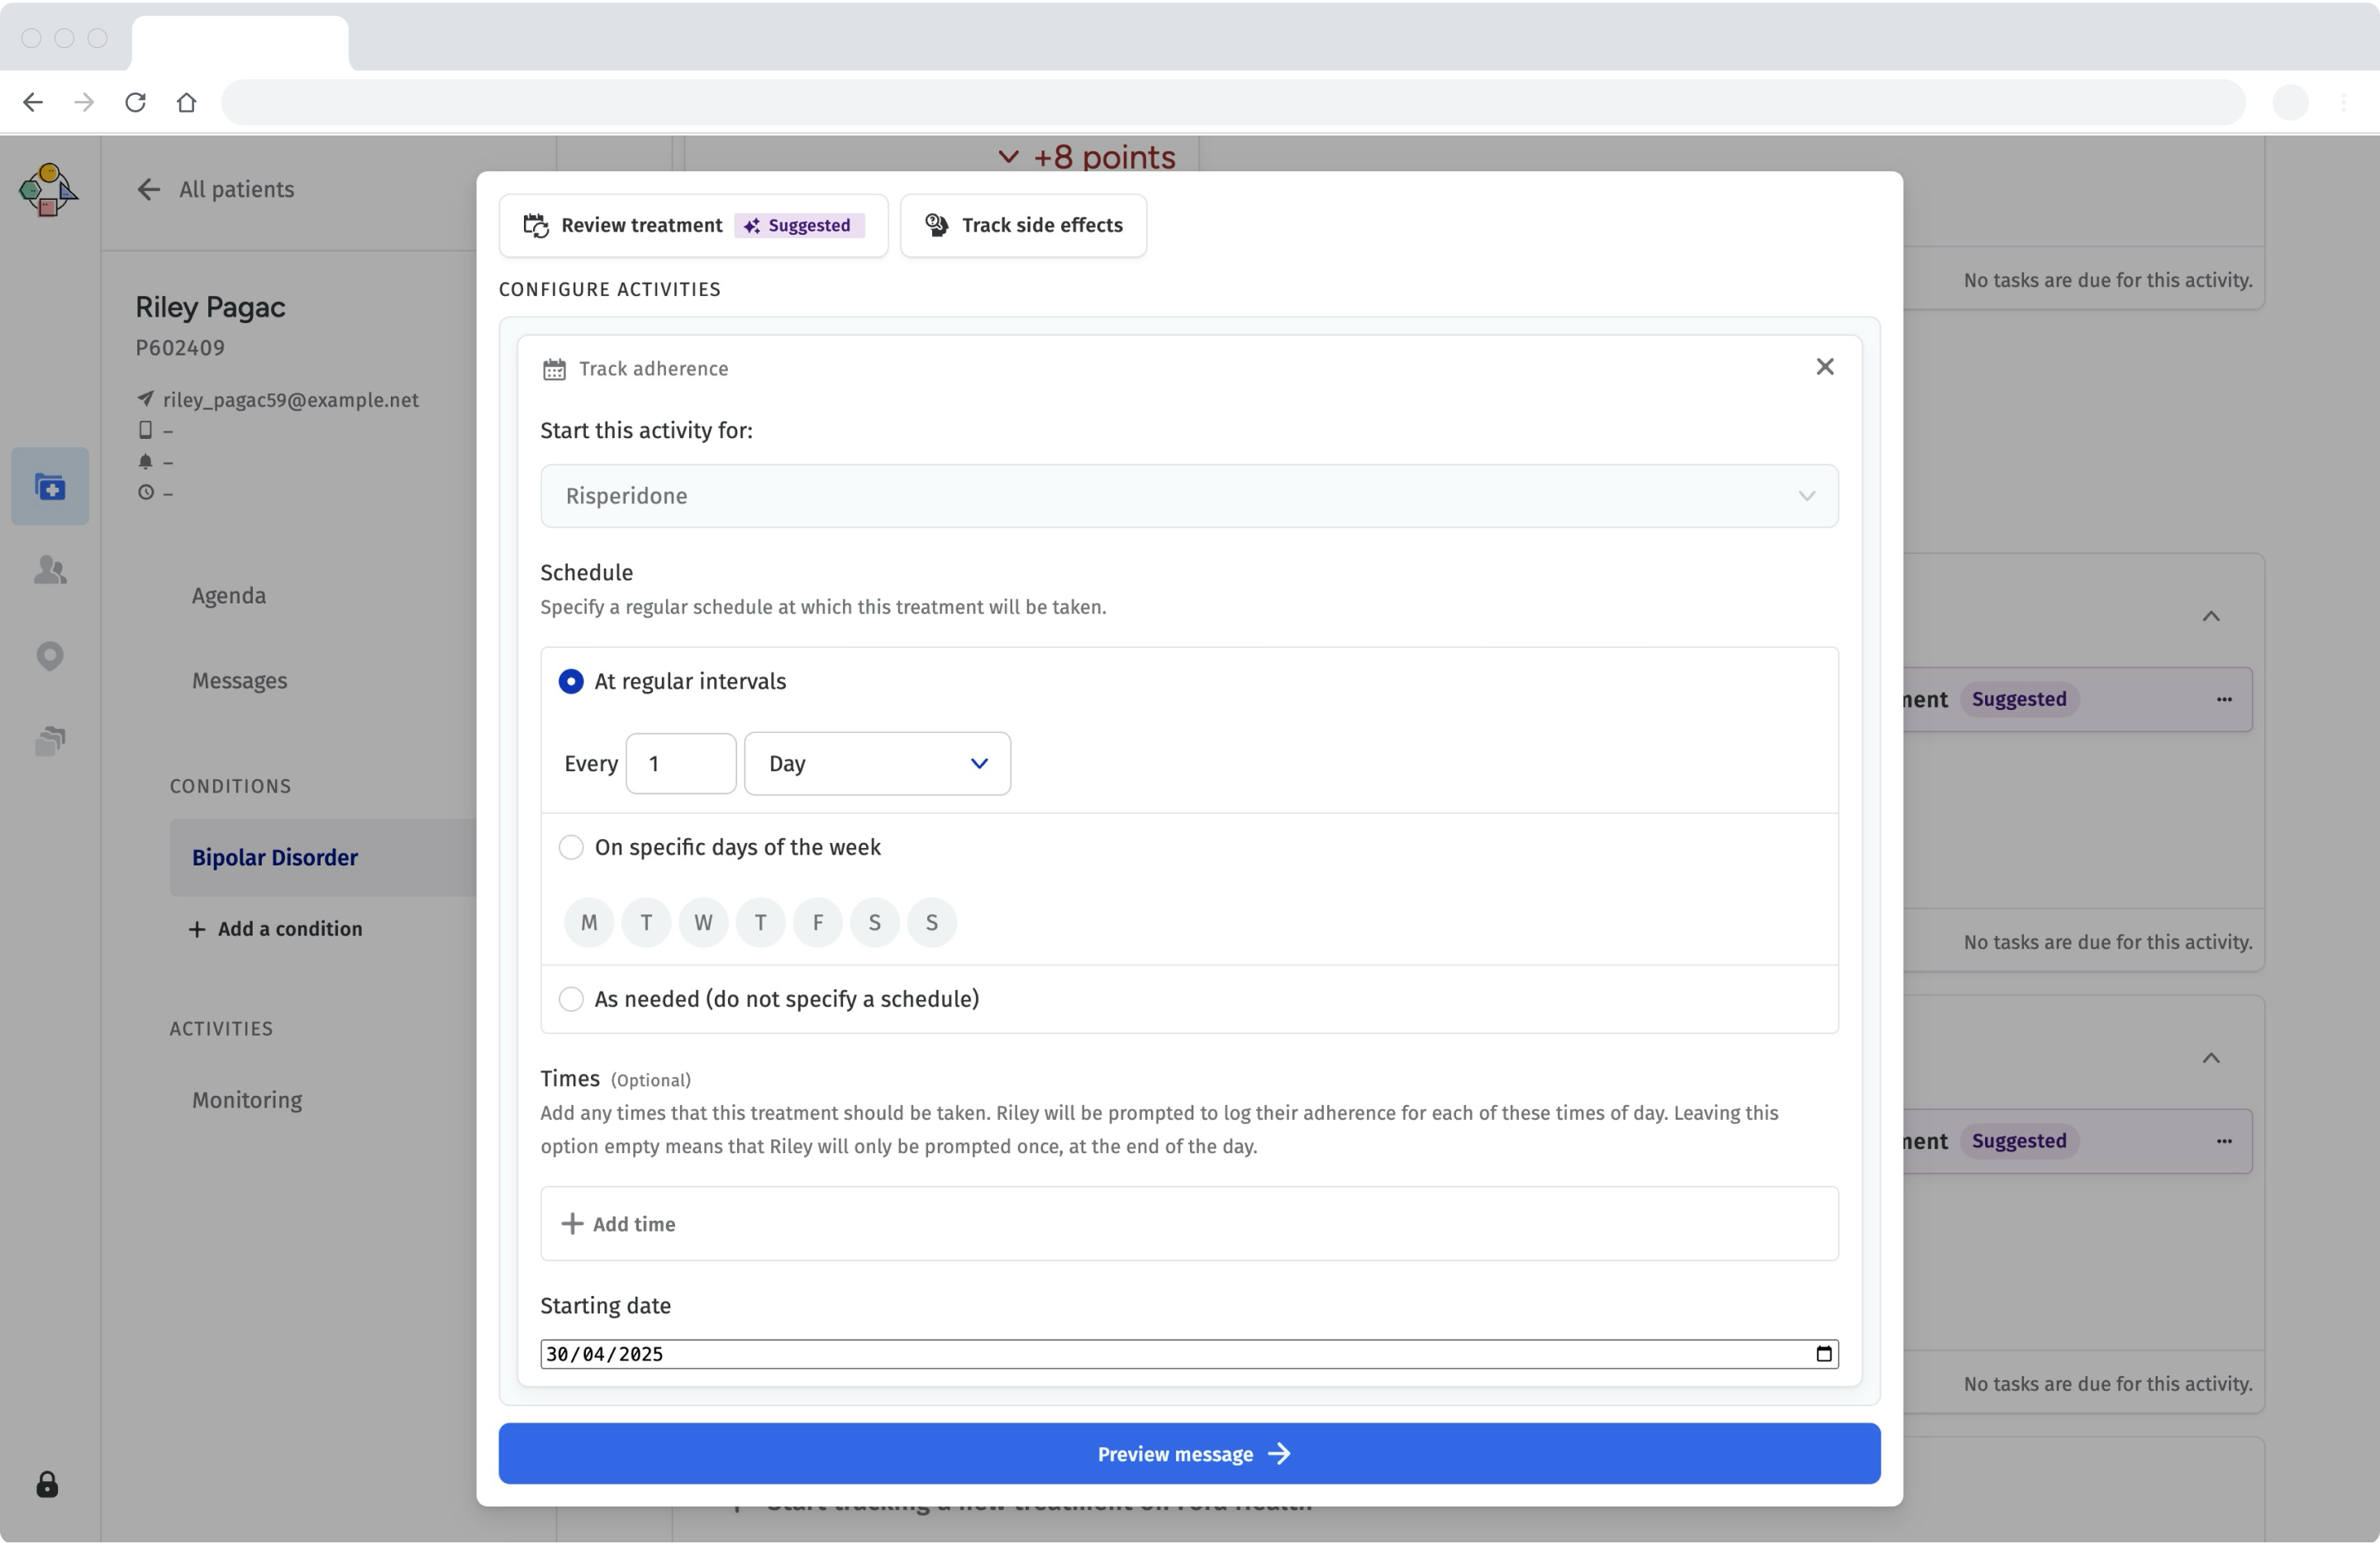The width and height of the screenshot is (2380, 1544).
Task: Click the location pin sidebar icon
Action: pyautogui.click(x=50, y=656)
